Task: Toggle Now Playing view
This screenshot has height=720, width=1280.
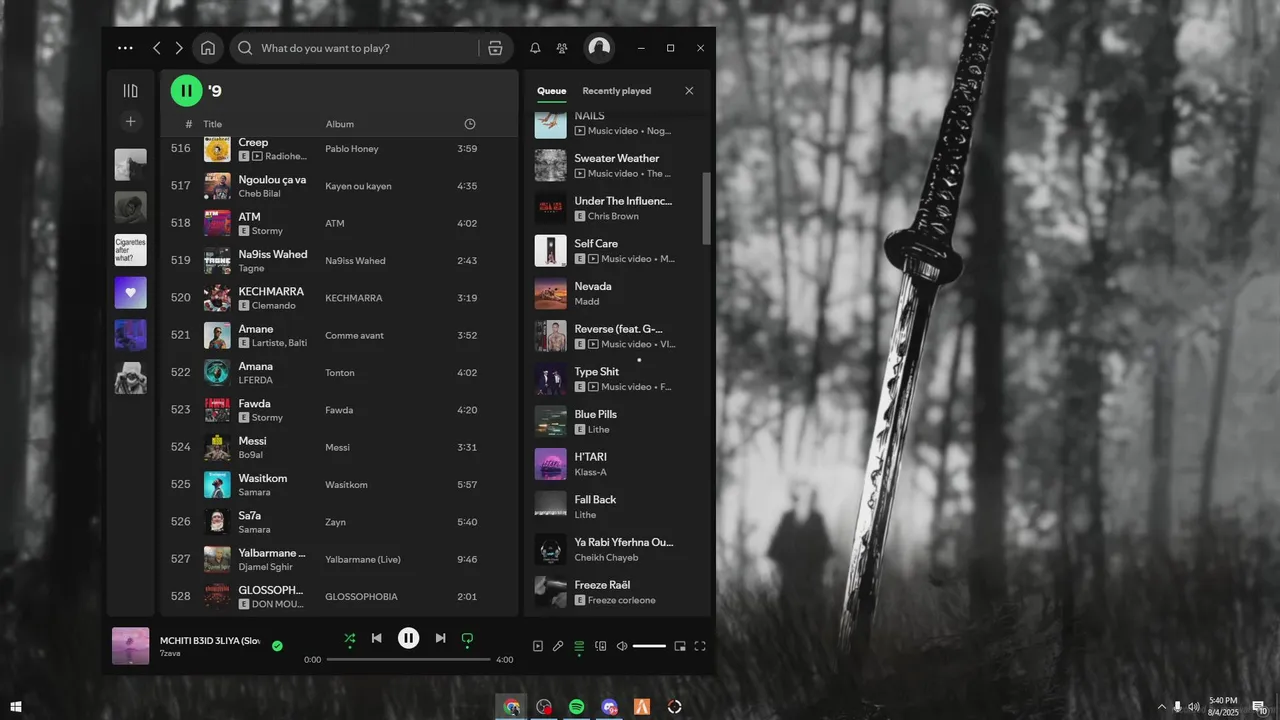Action: pyautogui.click(x=538, y=646)
